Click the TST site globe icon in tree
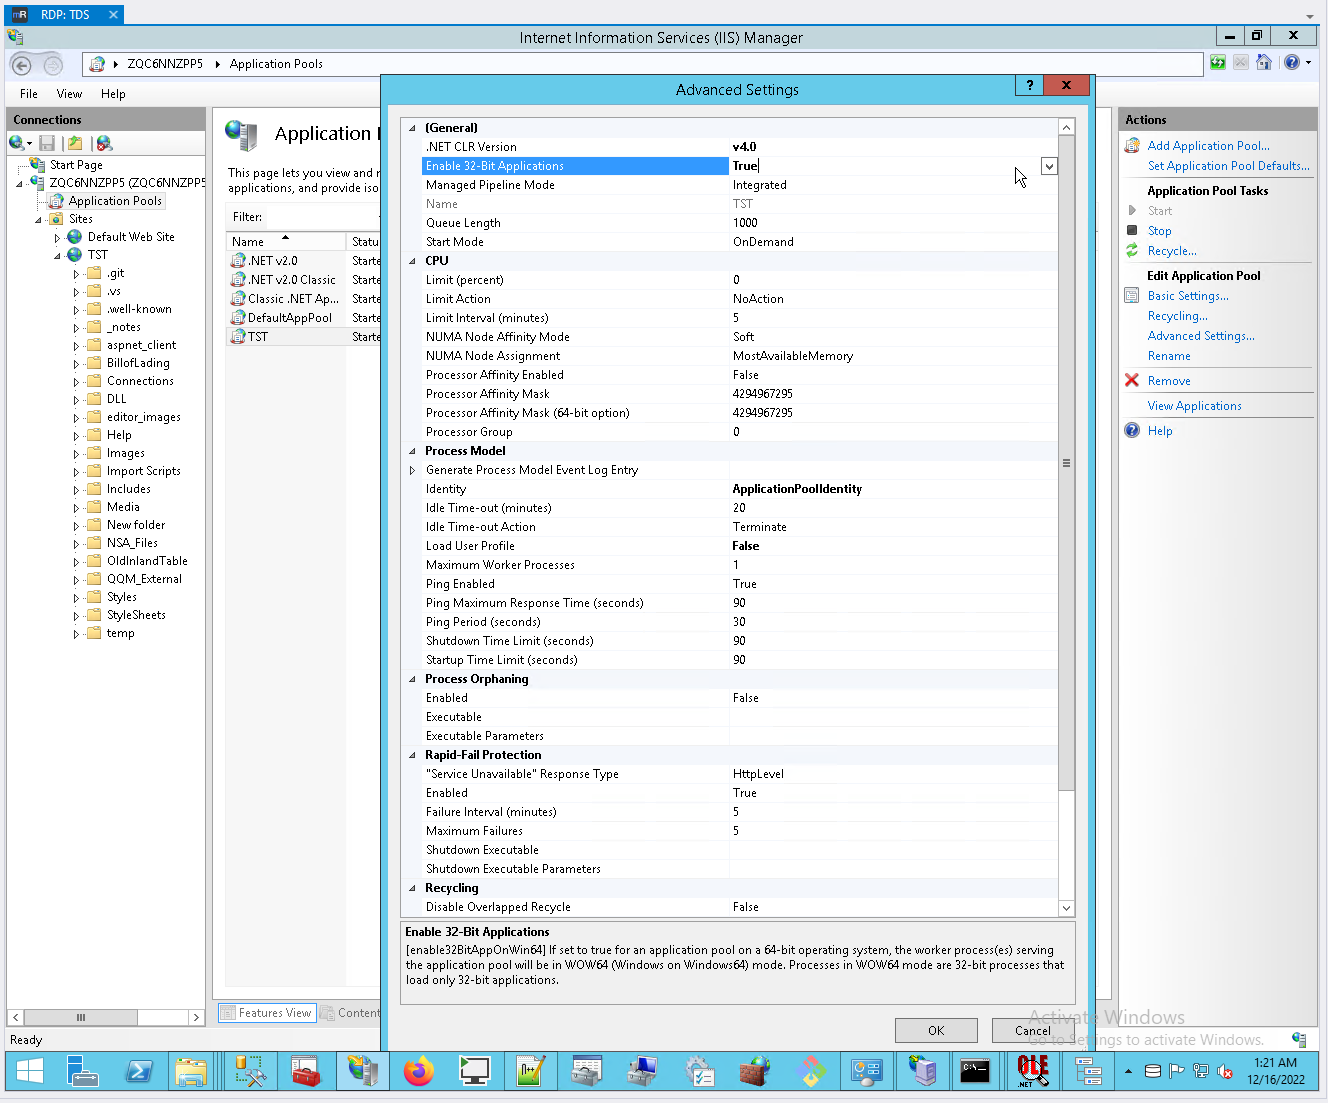The width and height of the screenshot is (1328, 1103). click(x=75, y=255)
